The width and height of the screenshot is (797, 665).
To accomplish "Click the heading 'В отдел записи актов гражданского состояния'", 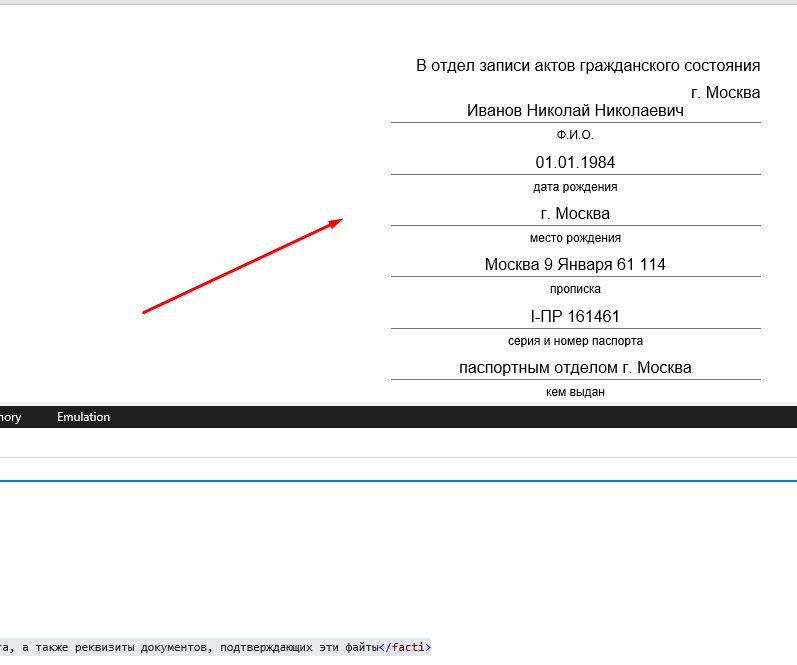I will pos(588,66).
